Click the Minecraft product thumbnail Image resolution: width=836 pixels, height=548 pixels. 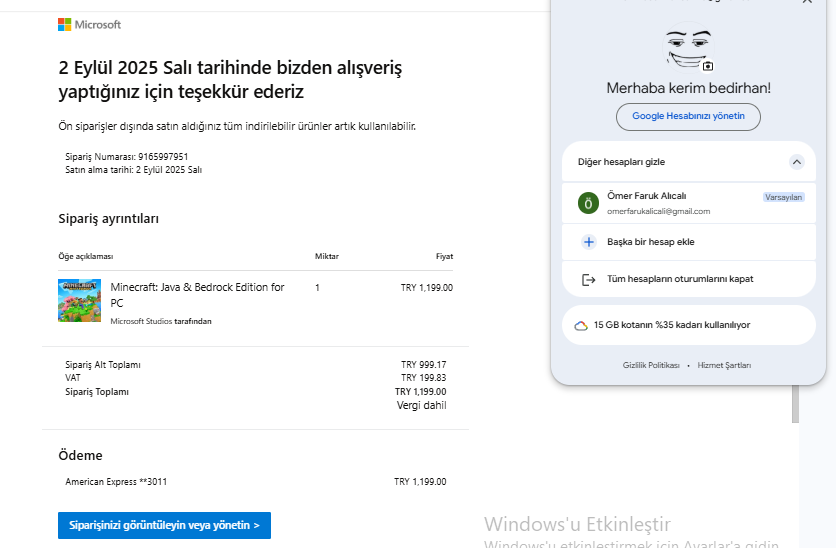click(x=79, y=301)
